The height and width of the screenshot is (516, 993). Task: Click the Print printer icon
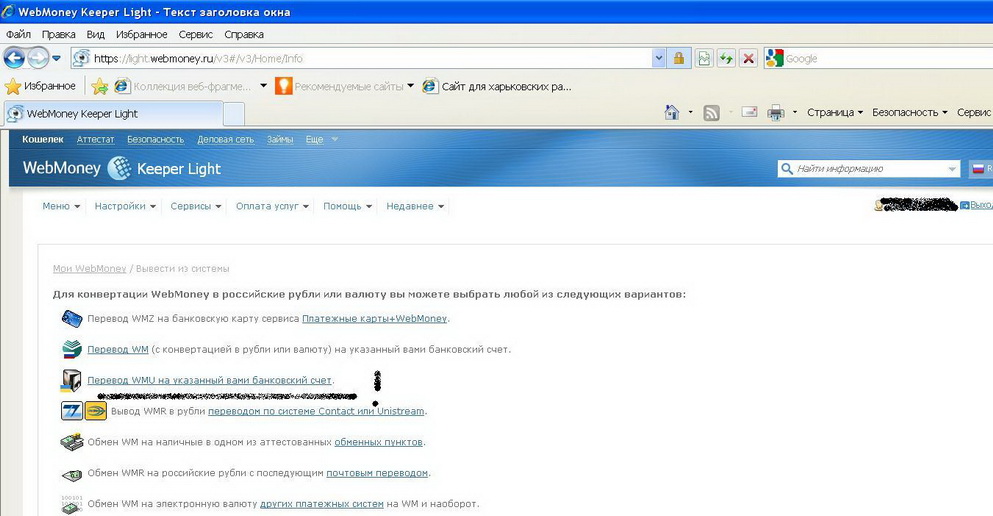(x=776, y=113)
